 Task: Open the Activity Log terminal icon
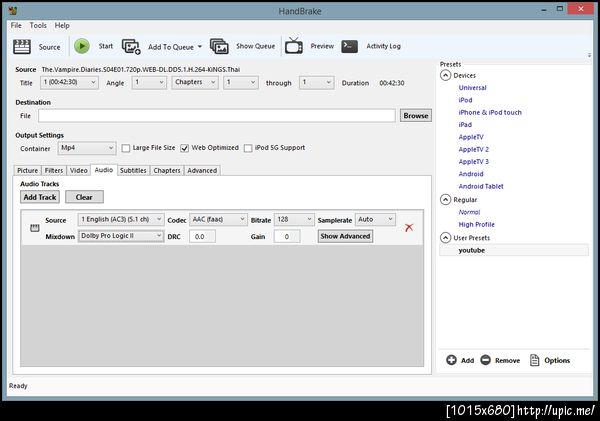click(349, 46)
